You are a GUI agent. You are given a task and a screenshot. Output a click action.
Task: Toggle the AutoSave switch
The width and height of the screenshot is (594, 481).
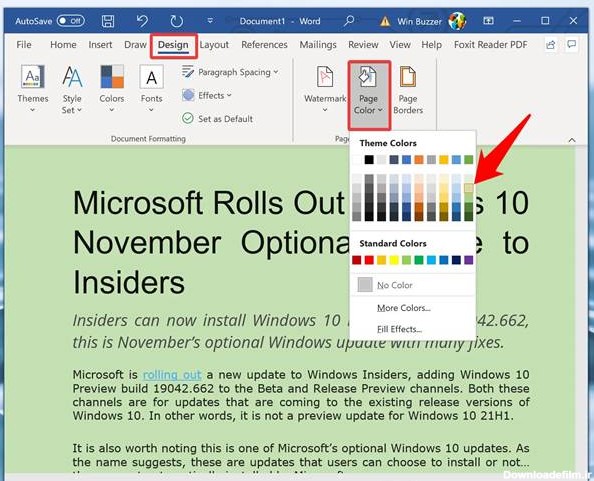point(70,21)
